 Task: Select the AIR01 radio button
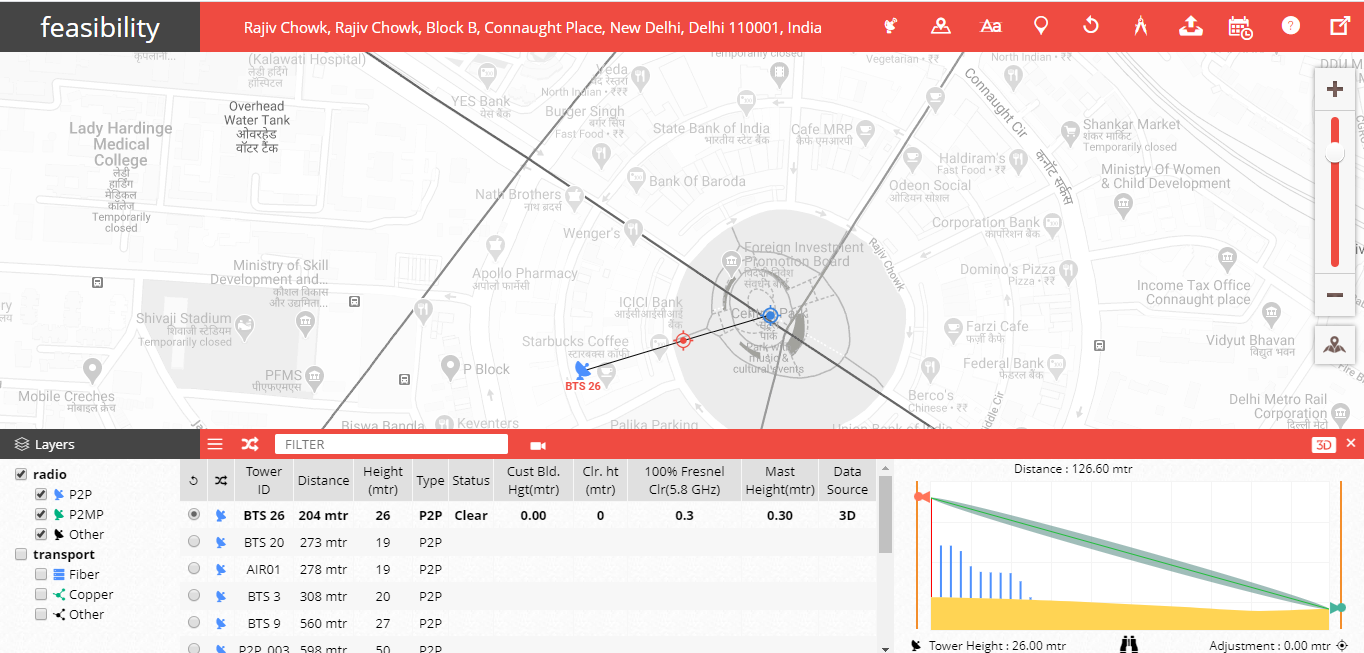pos(194,568)
